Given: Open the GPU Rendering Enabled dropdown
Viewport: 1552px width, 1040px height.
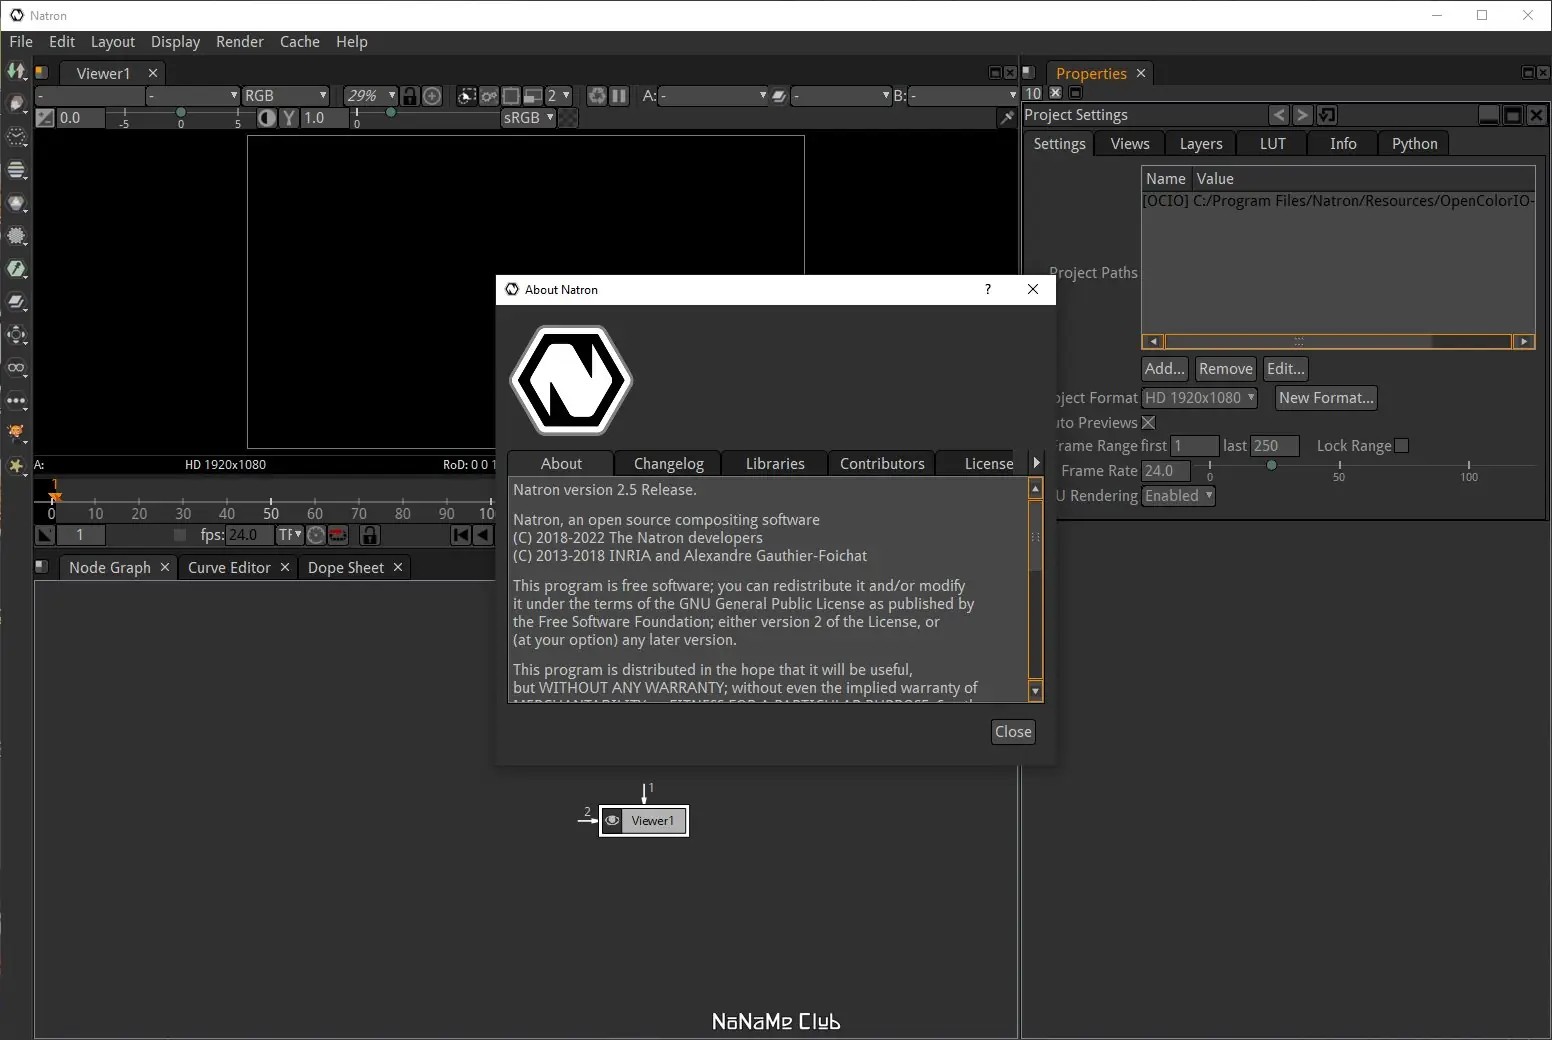Looking at the screenshot, I should click(1178, 496).
